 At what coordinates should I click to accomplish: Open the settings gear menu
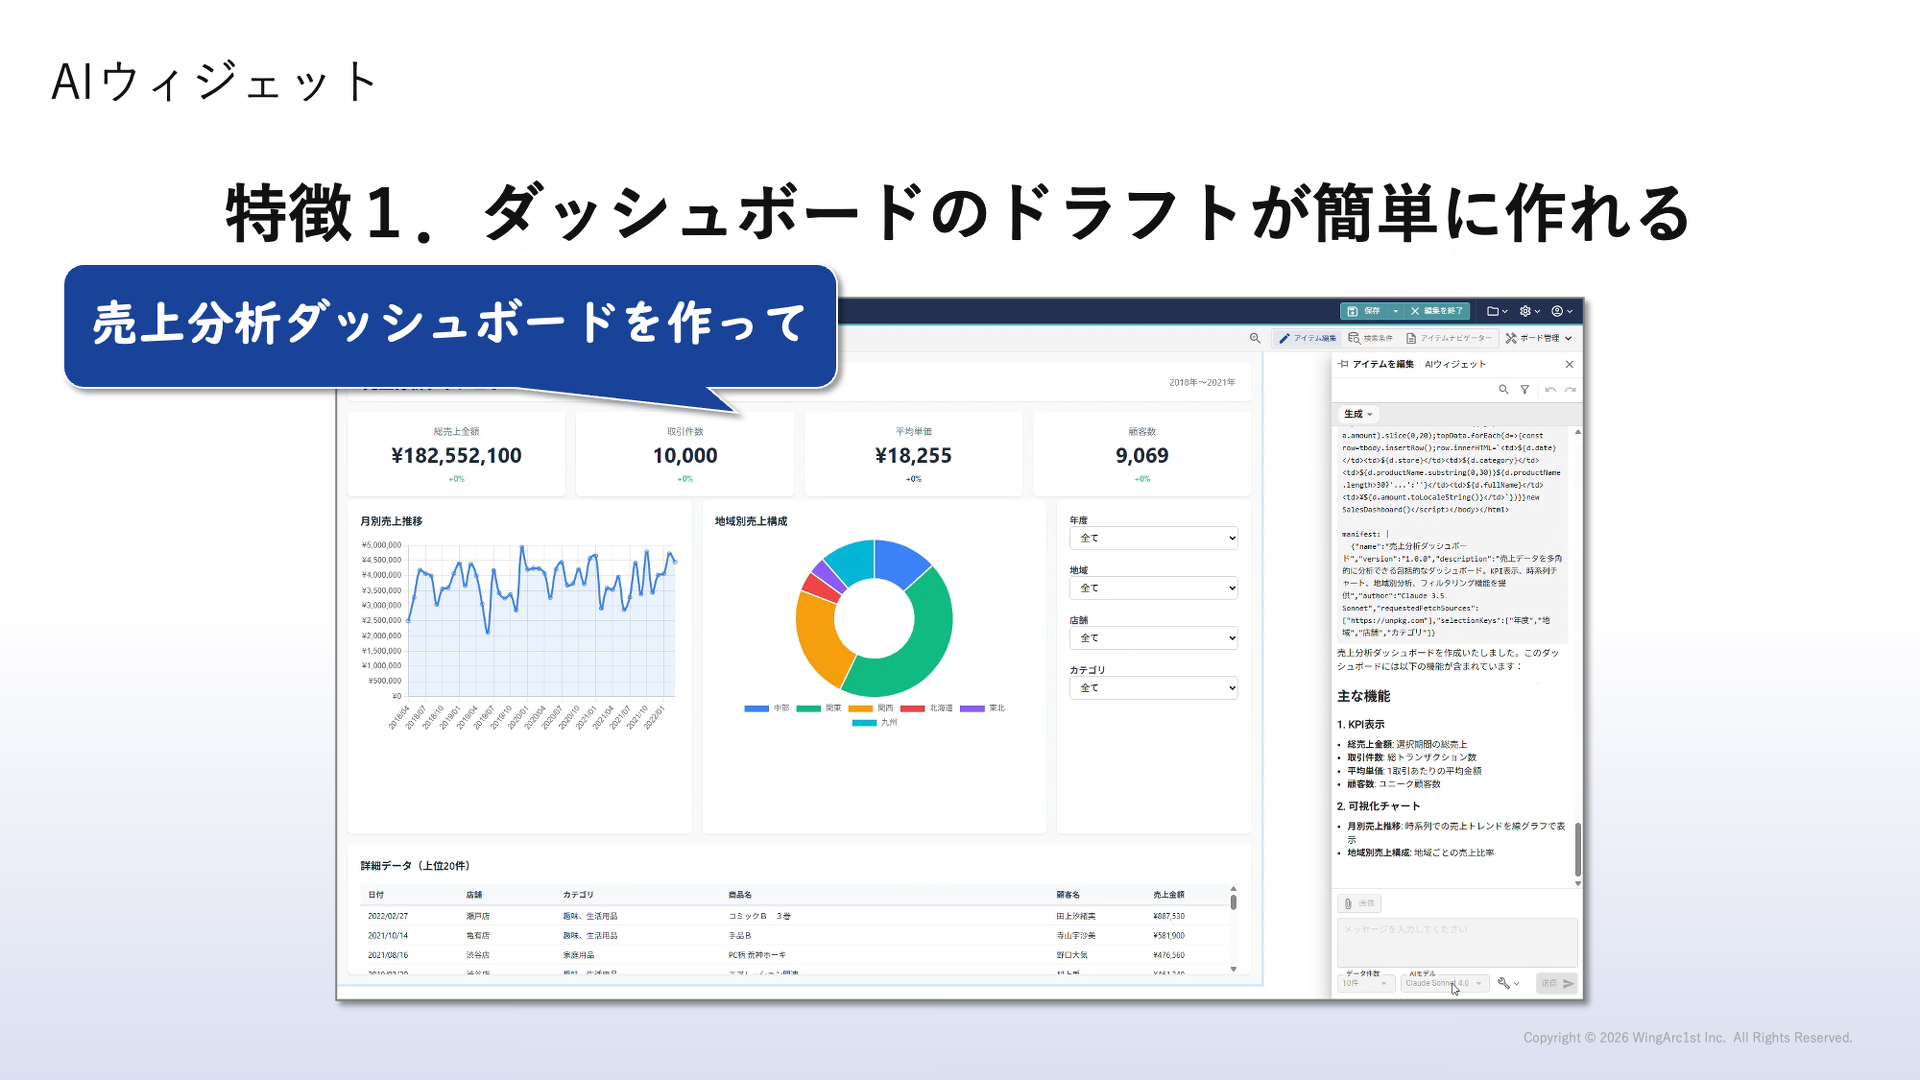tap(1530, 311)
